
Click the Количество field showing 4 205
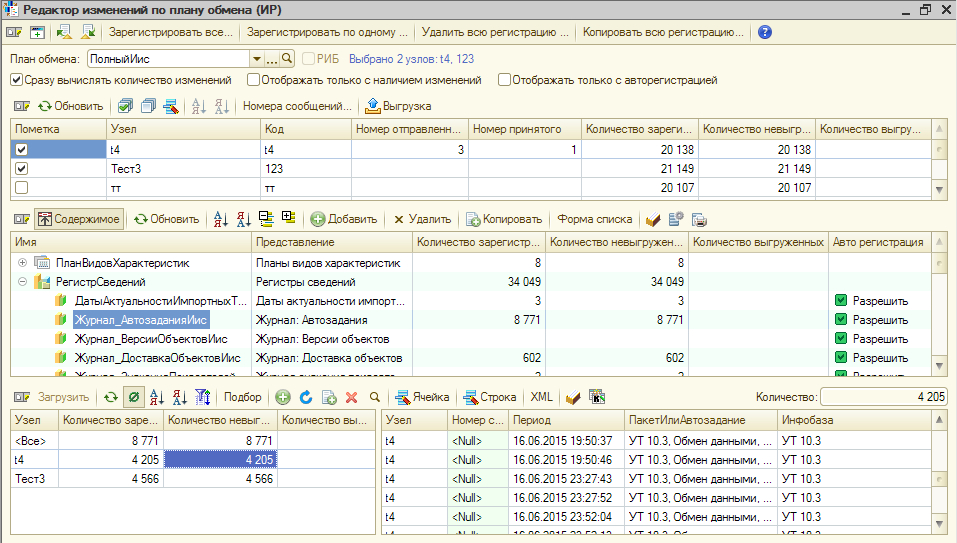point(883,397)
